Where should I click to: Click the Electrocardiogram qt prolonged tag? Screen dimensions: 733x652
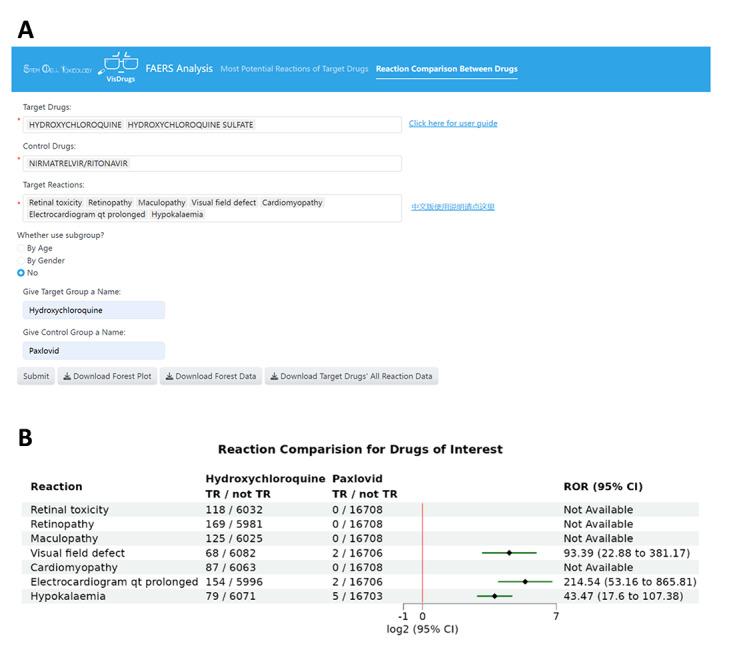pyautogui.click(x=87, y=215)
